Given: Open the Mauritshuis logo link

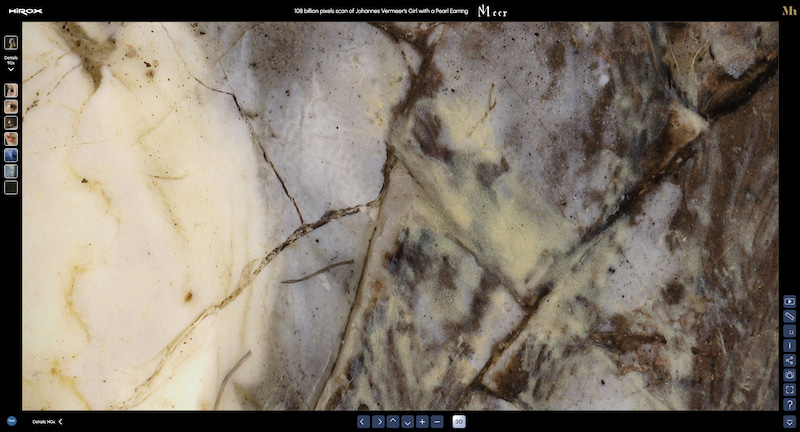Looking at the screenshot, I should (789, 11).
